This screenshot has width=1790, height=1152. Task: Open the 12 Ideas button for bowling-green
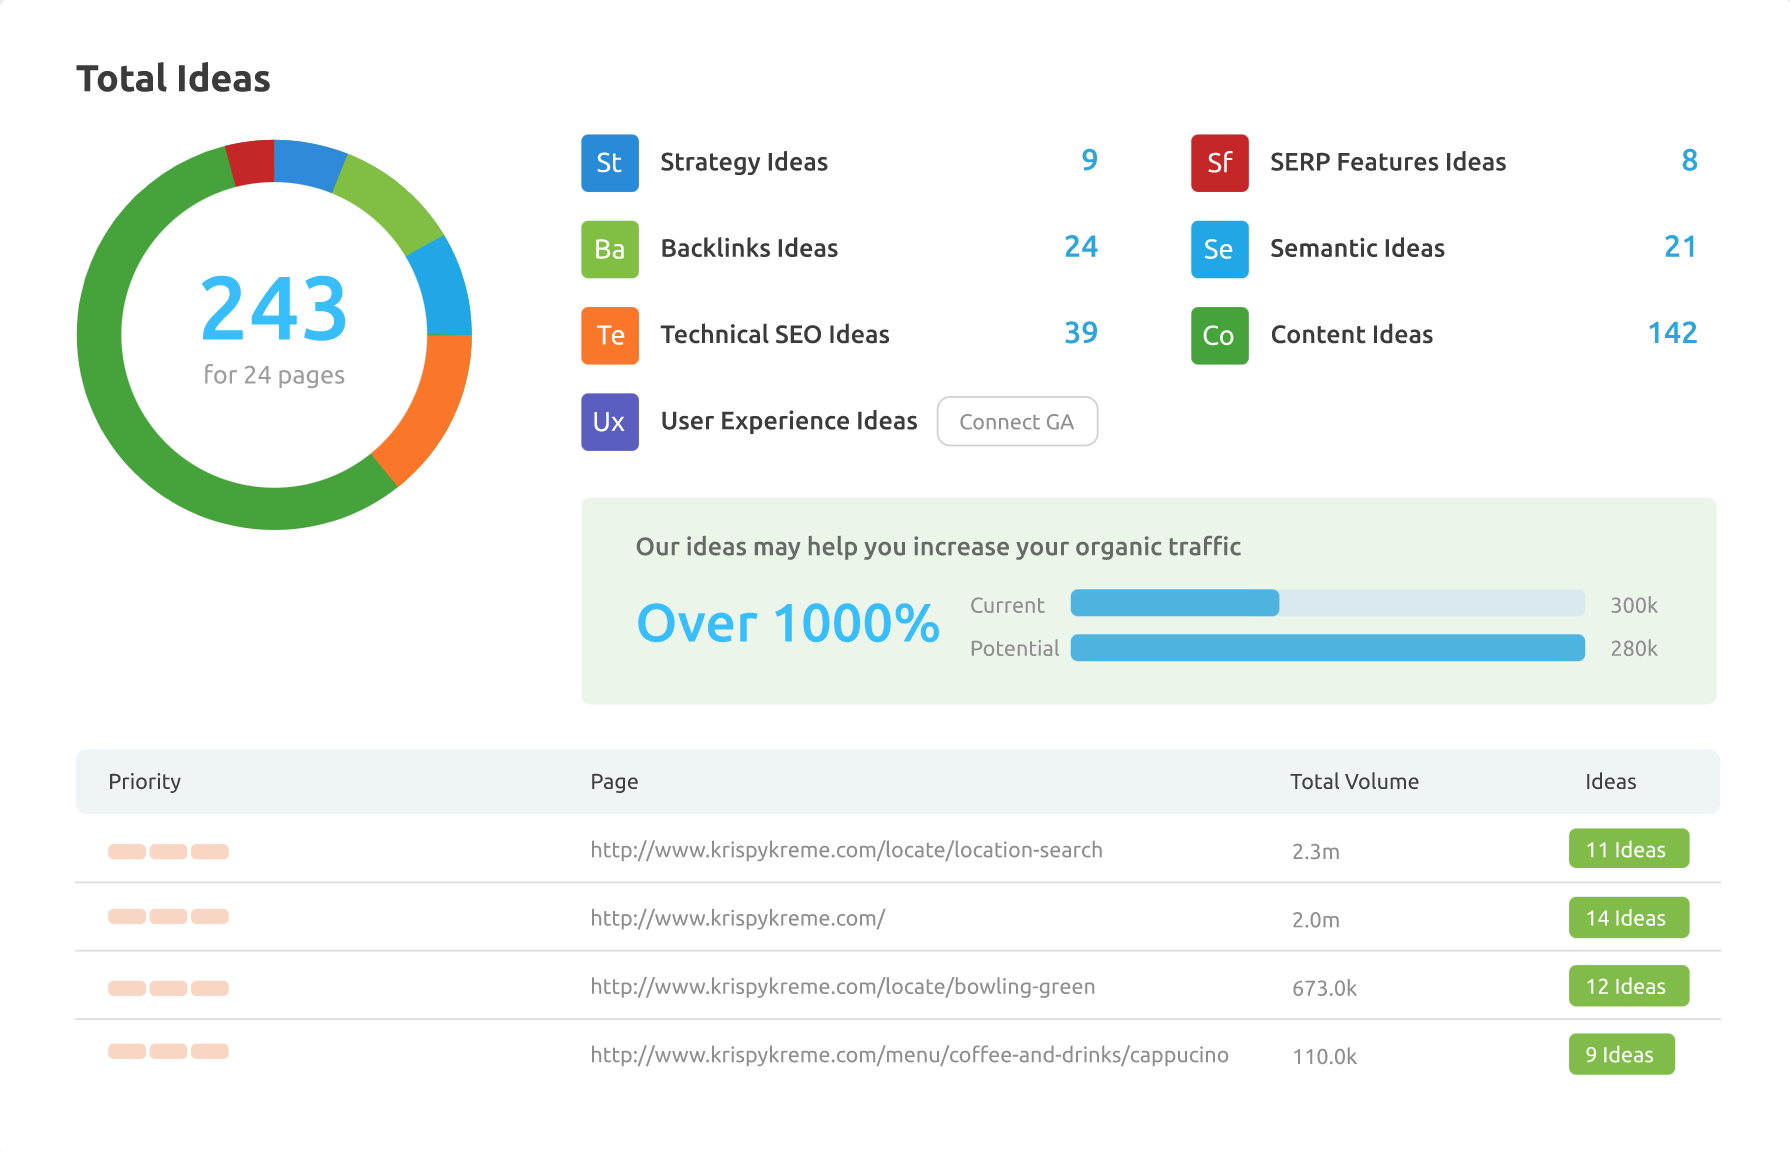[1627, 986]
